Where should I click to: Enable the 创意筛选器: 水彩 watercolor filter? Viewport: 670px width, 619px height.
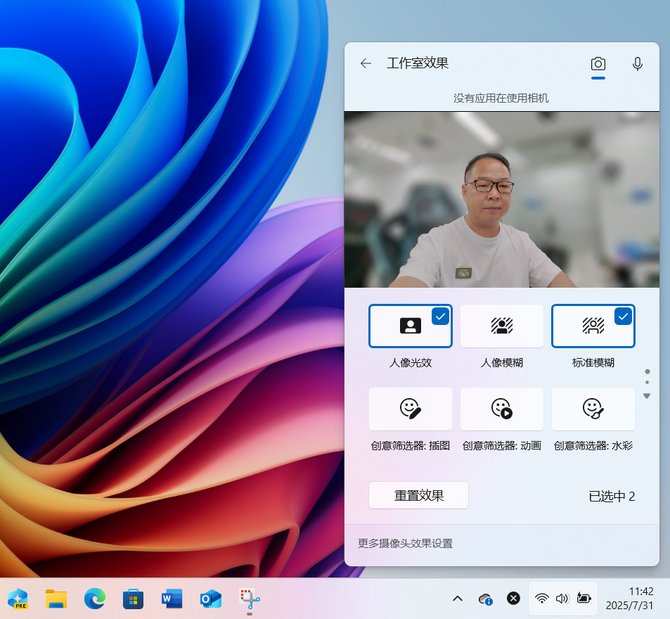(x=593, y=409)
